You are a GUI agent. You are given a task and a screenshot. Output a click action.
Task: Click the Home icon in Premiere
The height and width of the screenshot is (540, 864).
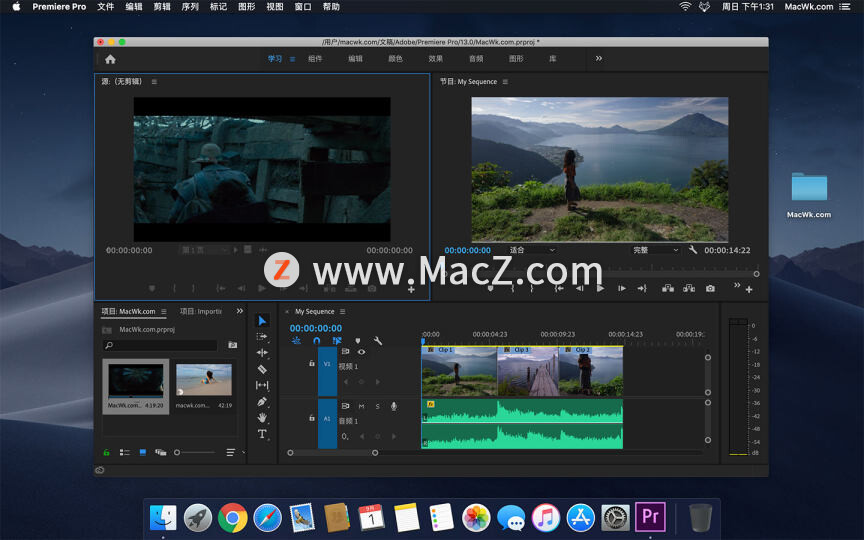(110, 60)
